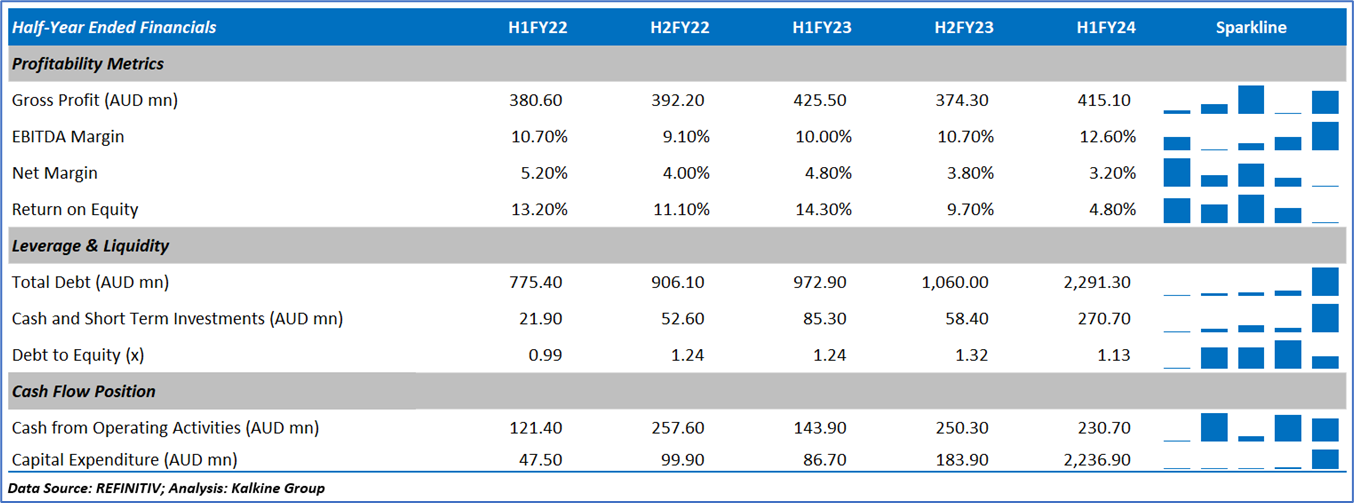Click the H1FY22 column header
1354x503 pixels.
[x=537, y=28]
